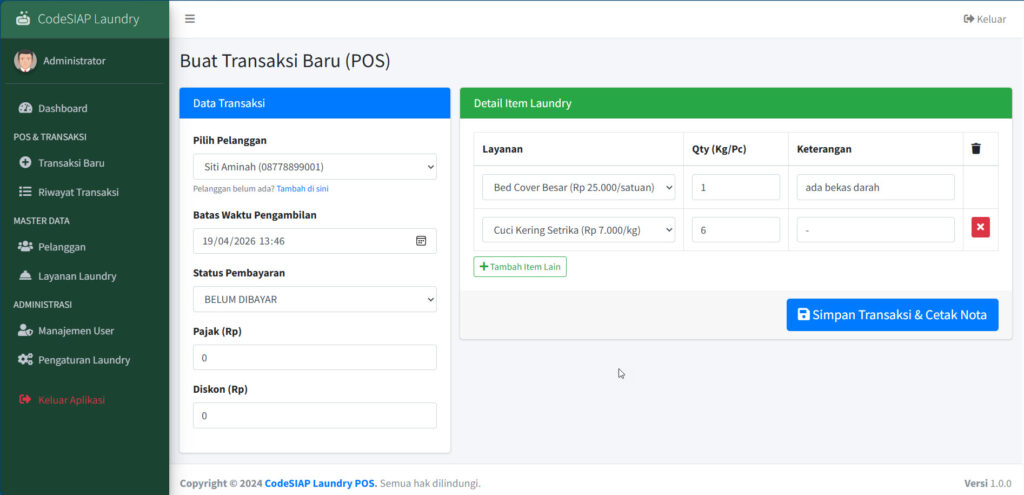
Task: Click the trash icon in table header
Action: click(x=976, y=149)
